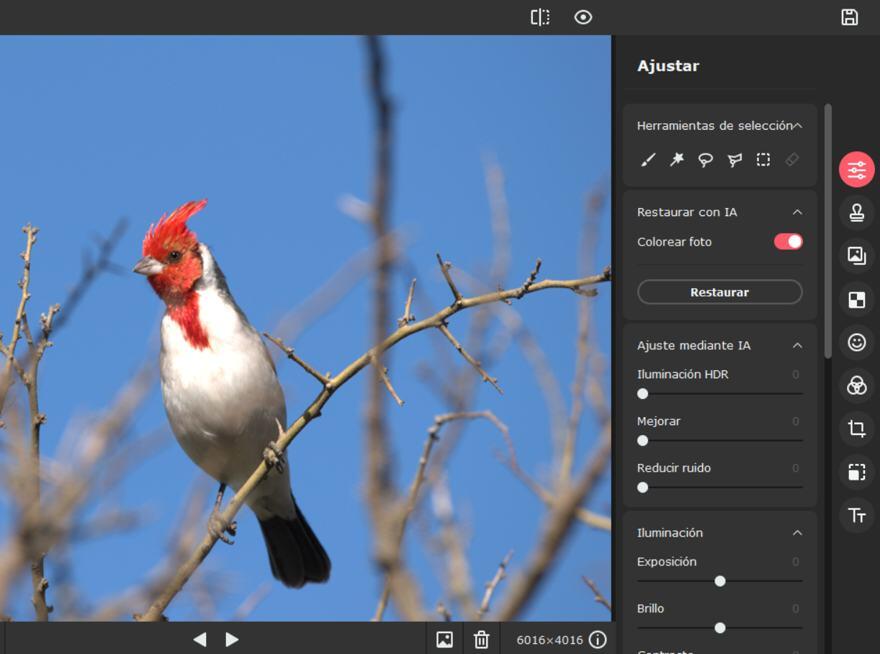This screenshot has width=880, height=654.
Task: Select the magic wand selection tool
Action: pos(677,160)
